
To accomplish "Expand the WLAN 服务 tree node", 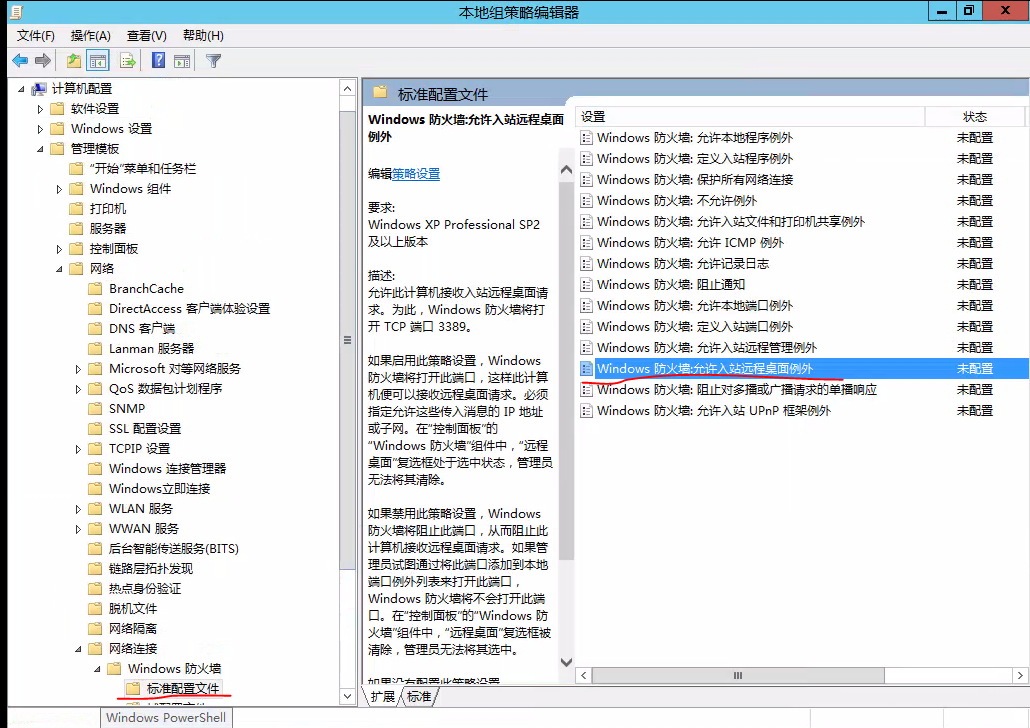I will tap(78, 509).
